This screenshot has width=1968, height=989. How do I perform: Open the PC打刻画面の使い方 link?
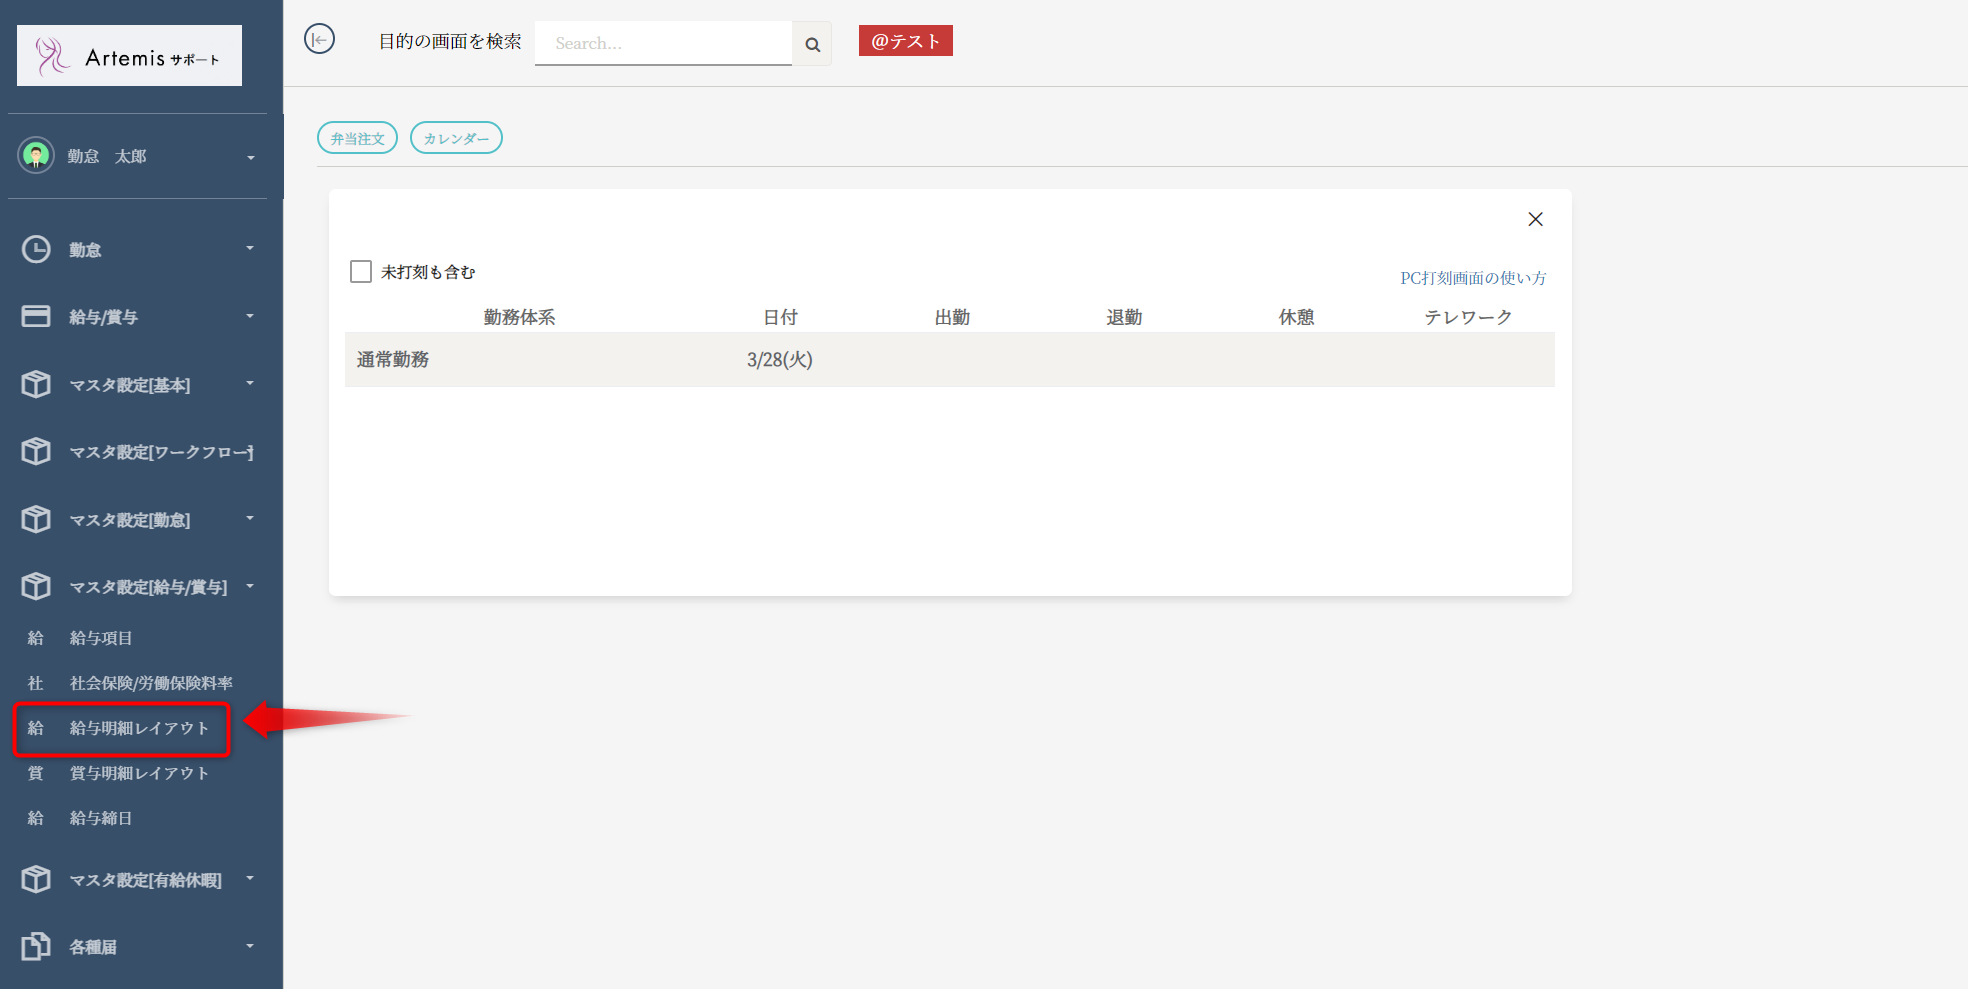(x=1472, y=278)
